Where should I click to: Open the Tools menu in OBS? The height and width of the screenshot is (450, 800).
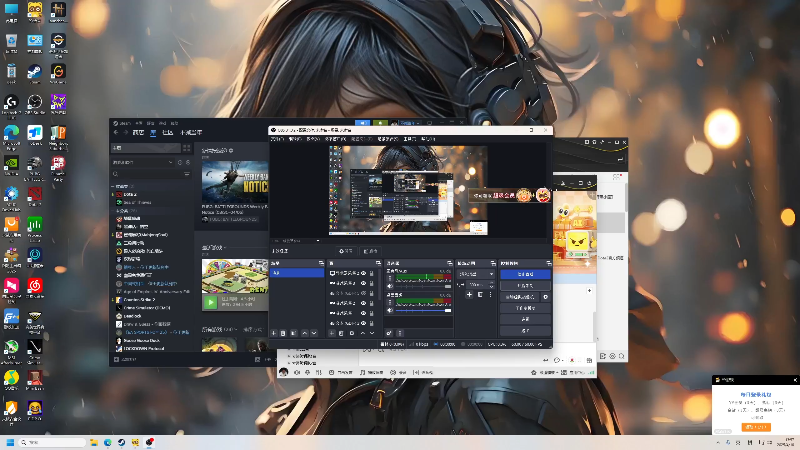click(x=410, y=139)
